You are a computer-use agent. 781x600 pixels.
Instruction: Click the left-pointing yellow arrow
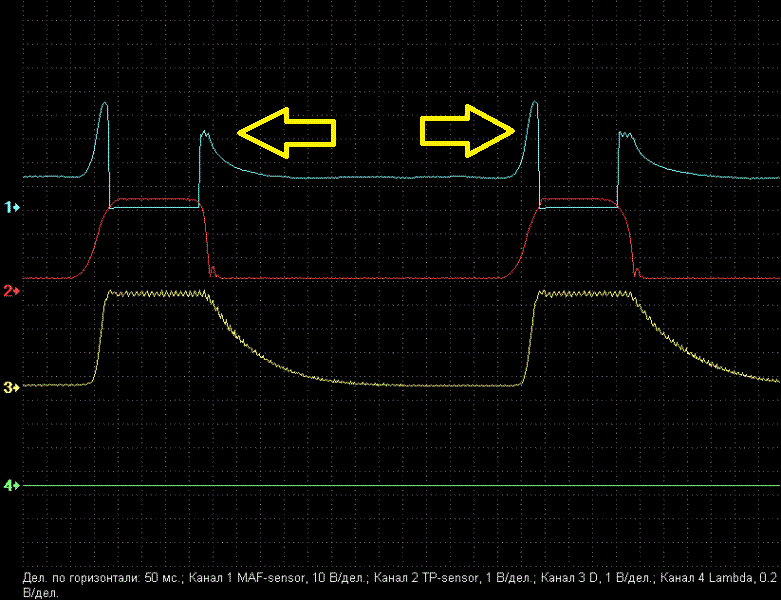coord(285,133)
